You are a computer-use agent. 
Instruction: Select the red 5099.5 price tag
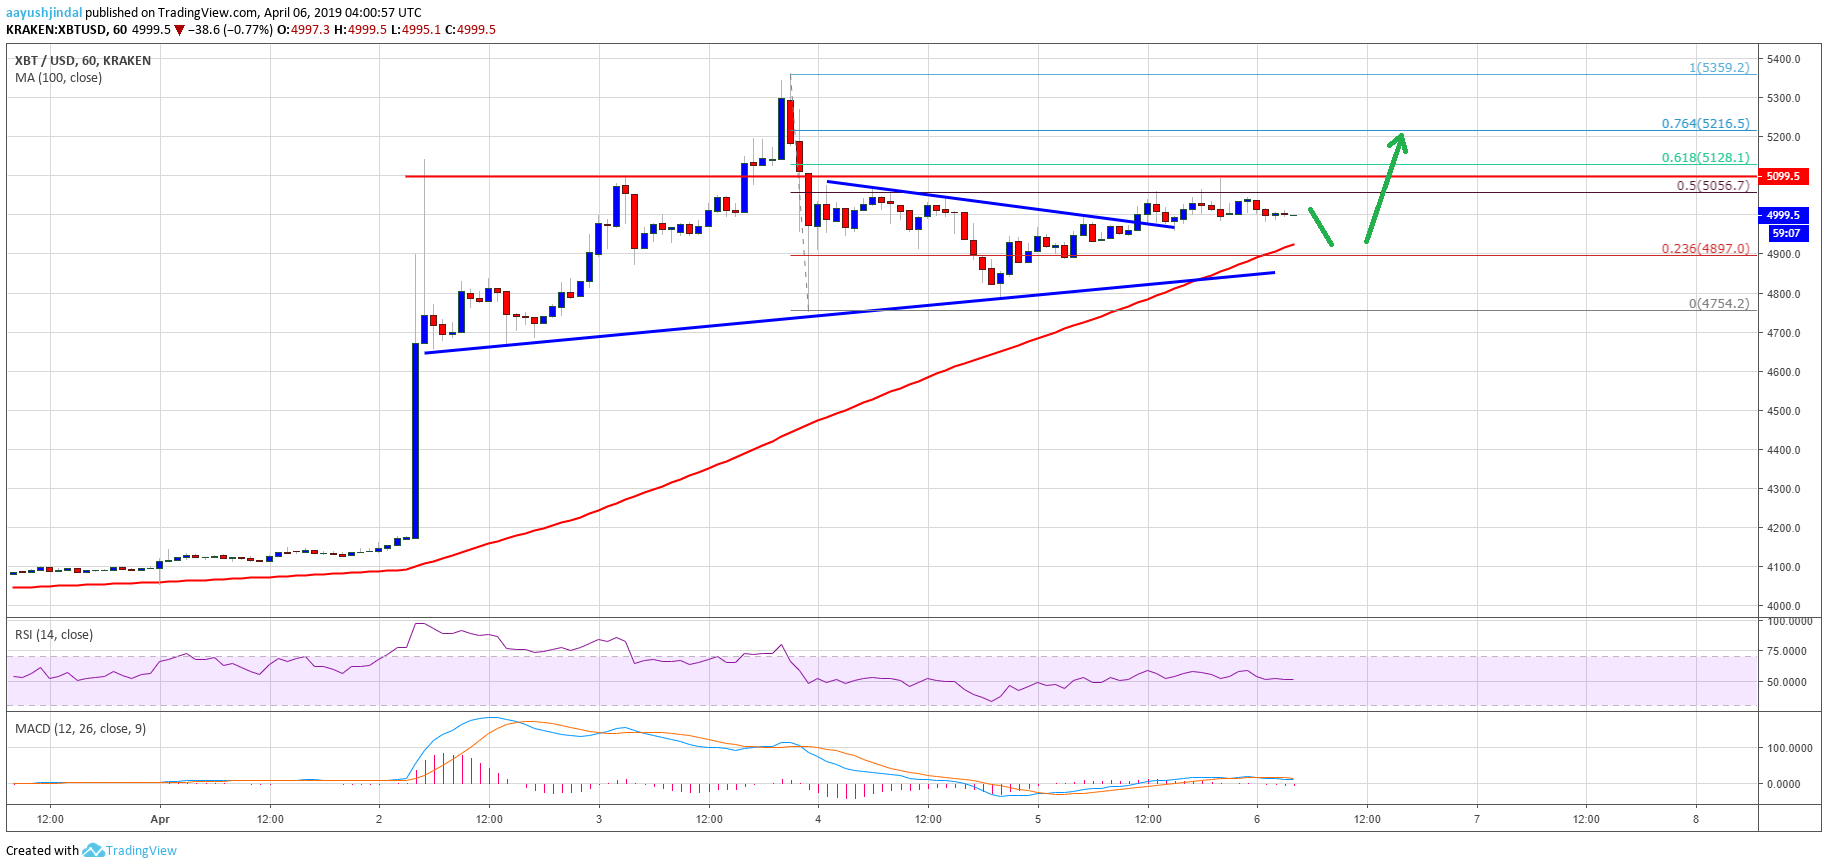pos(1782,176)
